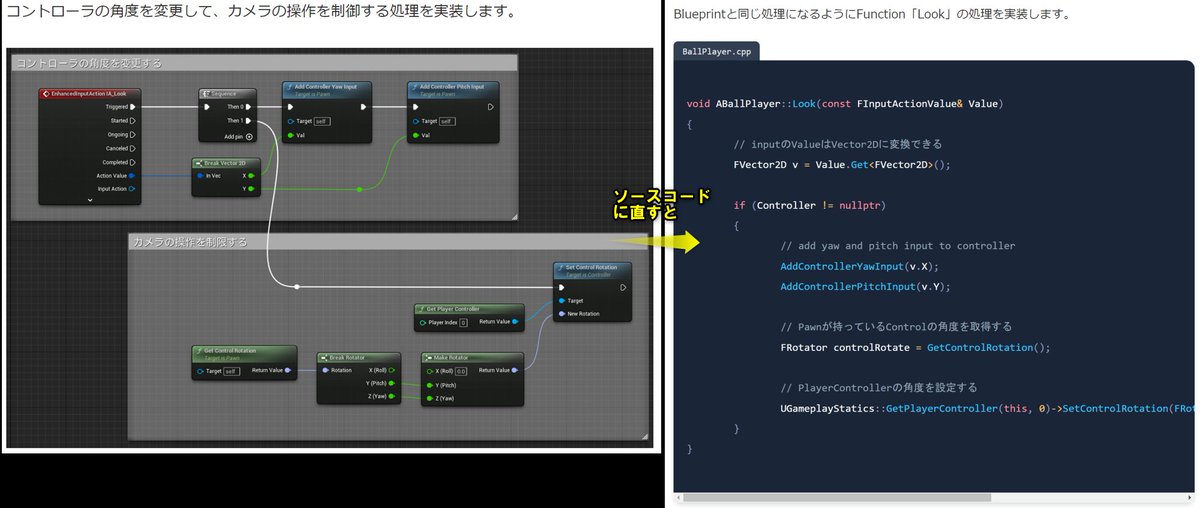Click Add Controller Pitch Input exec output pin

(x=490, y=106)
